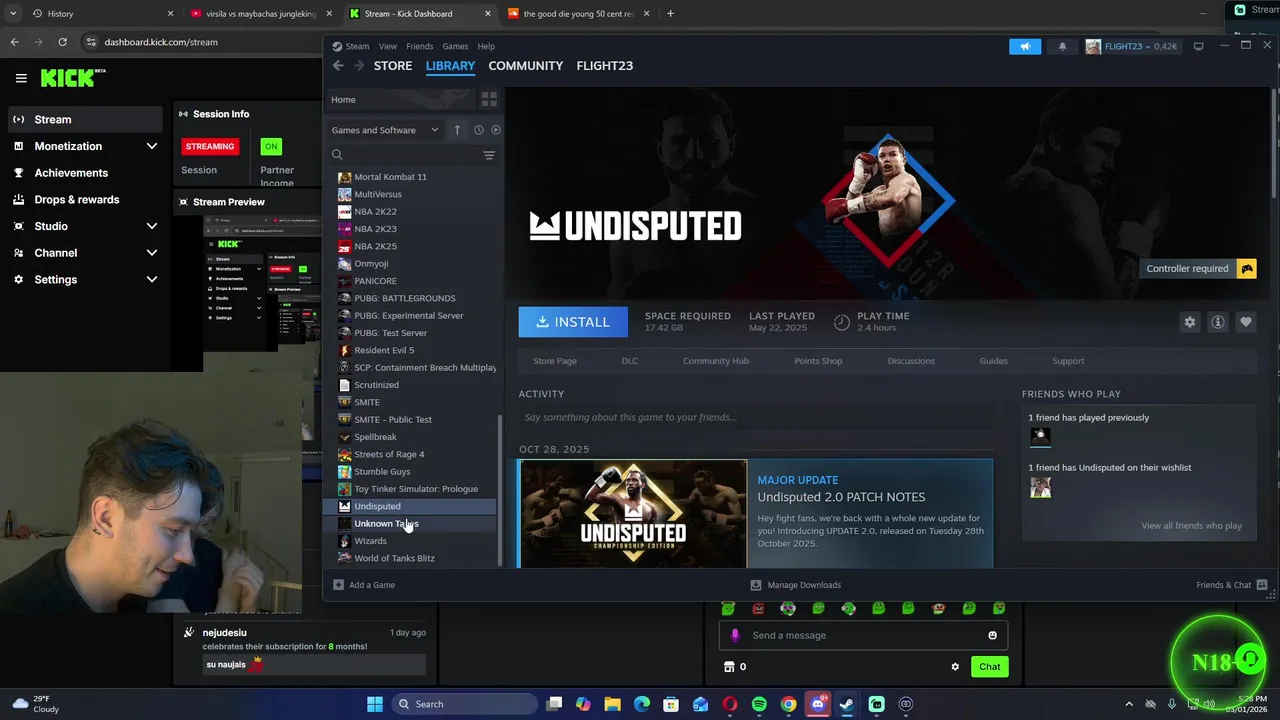Open Manage Downloads
The image size is (1280, 720).
pyautogui.click(x=795, y=585)
